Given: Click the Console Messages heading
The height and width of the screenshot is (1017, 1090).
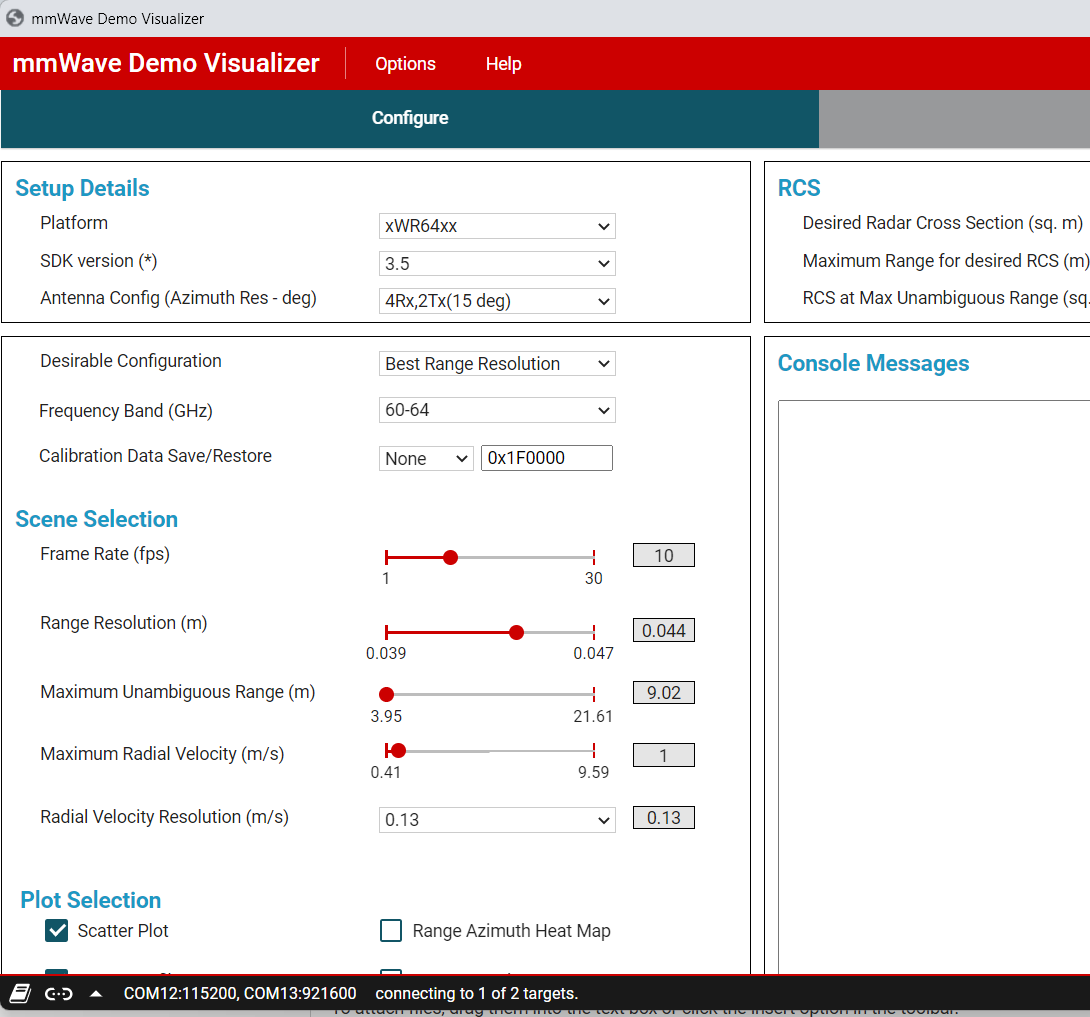Looking at the screenshot, I should pyautogui.click(x=873, y=364).
